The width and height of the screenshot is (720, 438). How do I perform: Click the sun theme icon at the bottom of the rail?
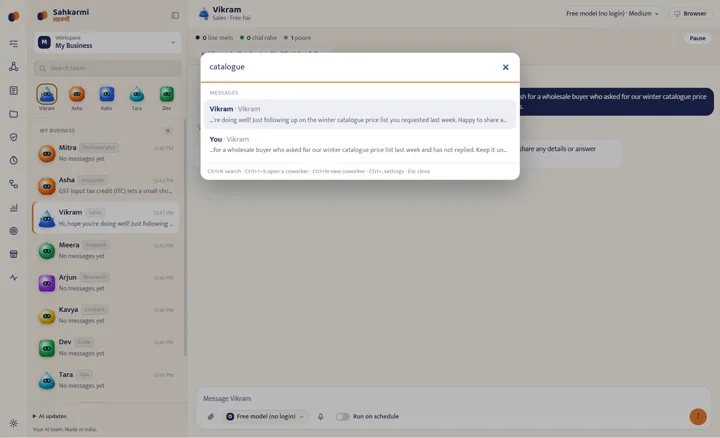(x=14, y=423)
